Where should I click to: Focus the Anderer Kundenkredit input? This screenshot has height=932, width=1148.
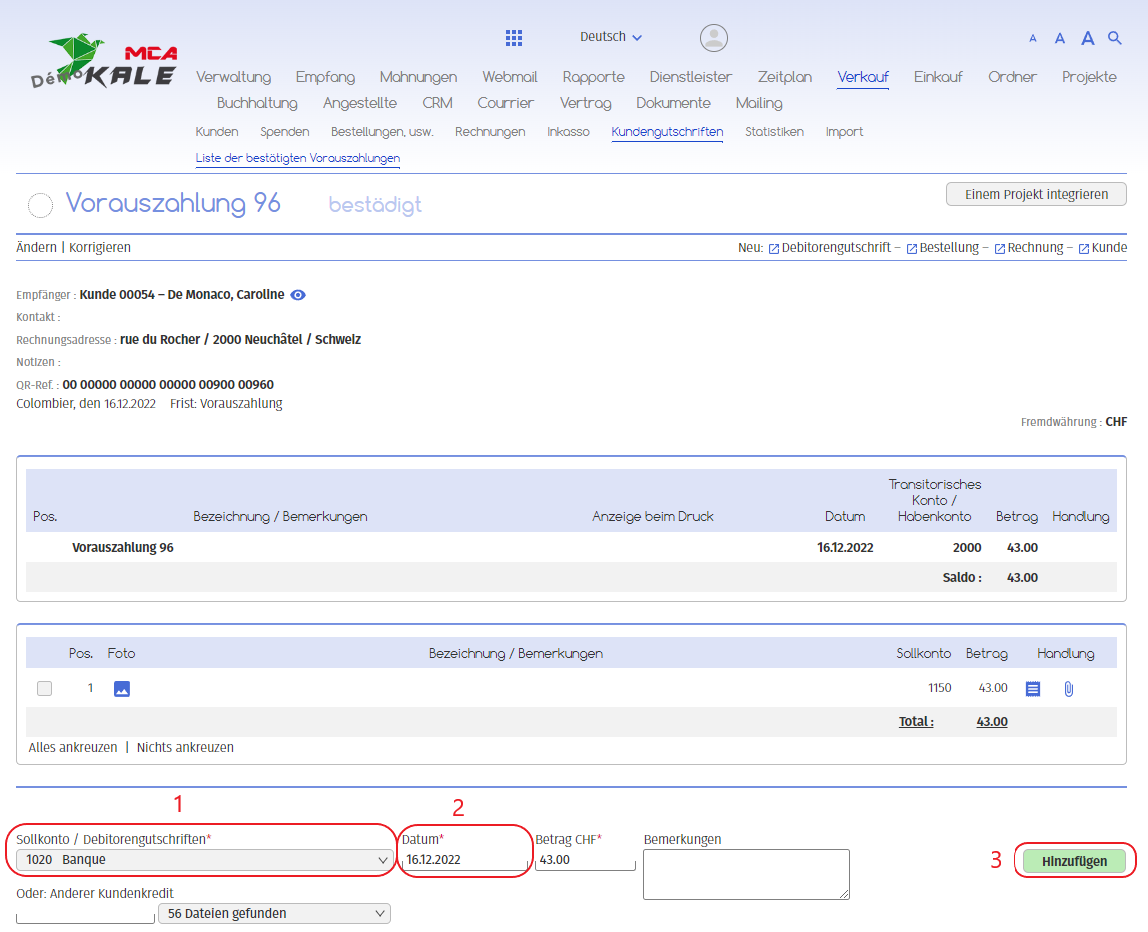85,913
